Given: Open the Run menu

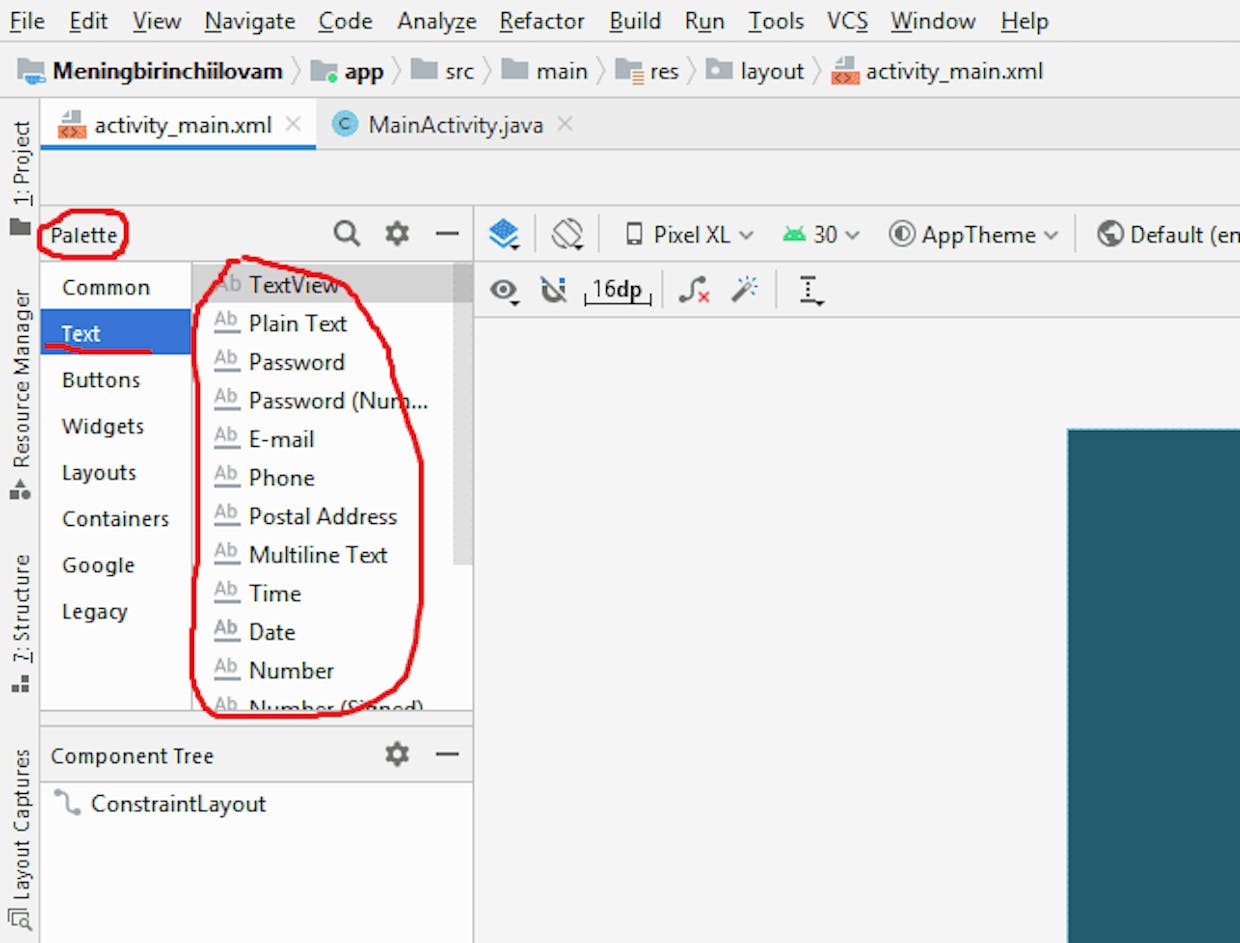Looking at the screenshot, I should (x=705, y=21).
